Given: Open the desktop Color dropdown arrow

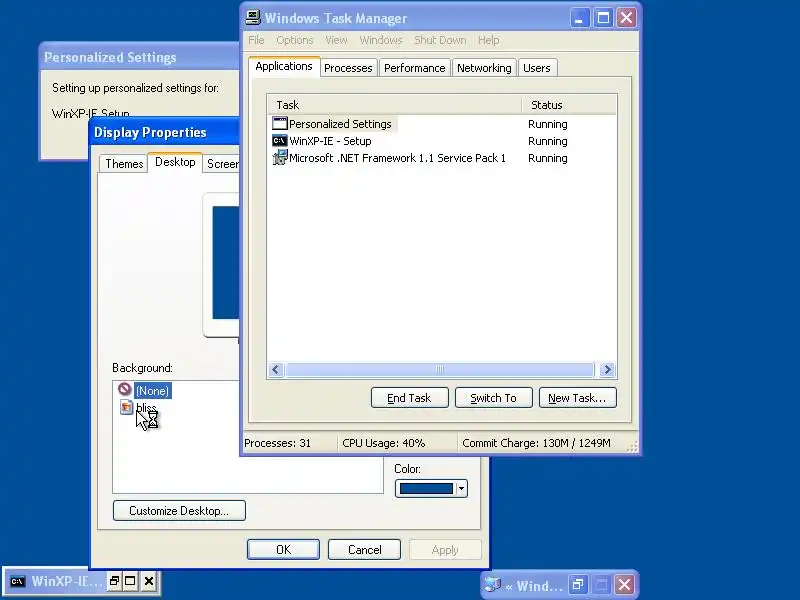Looking at the screenshot, I should pyautogui.click(x=461, y=488).
